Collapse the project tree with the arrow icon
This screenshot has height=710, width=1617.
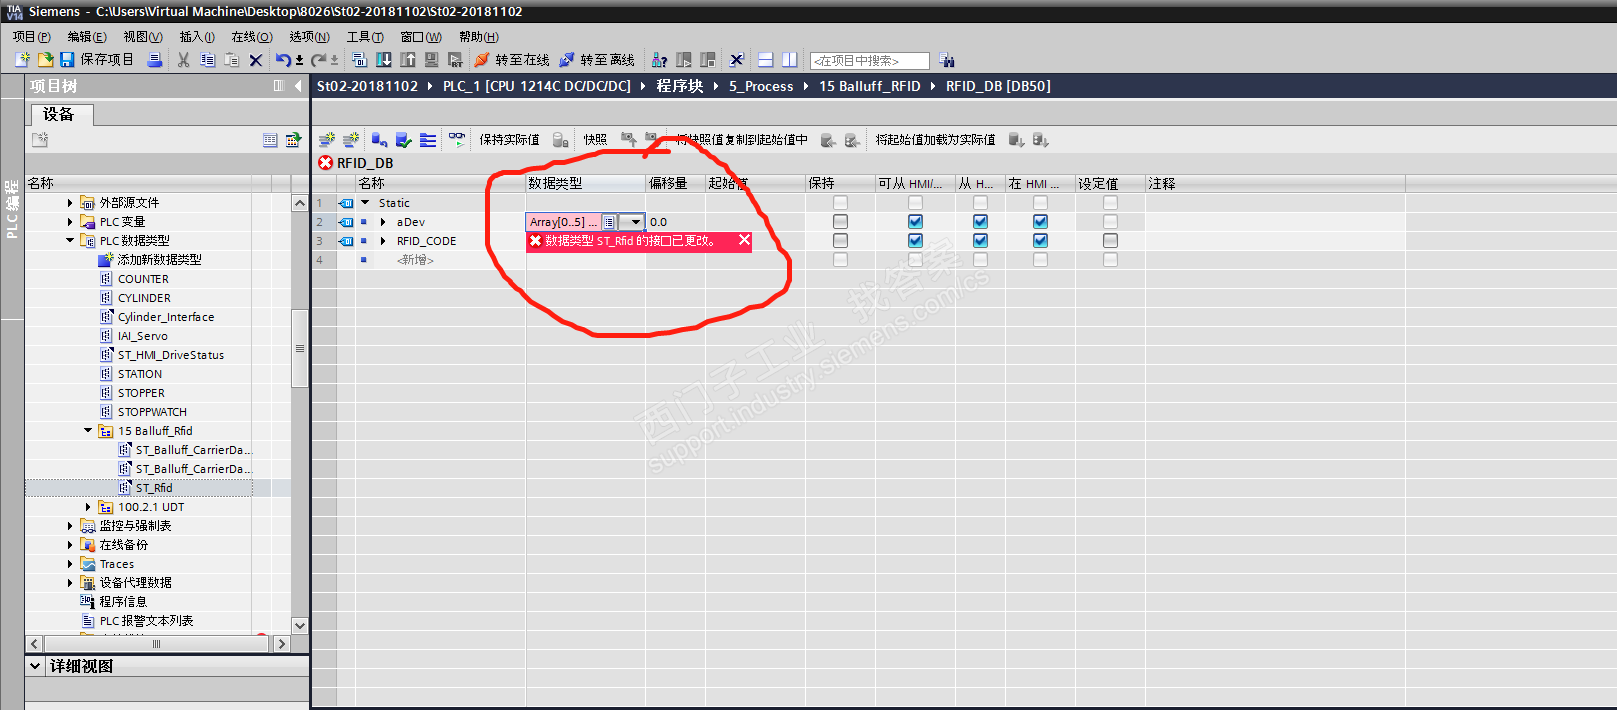pos(298,86)
